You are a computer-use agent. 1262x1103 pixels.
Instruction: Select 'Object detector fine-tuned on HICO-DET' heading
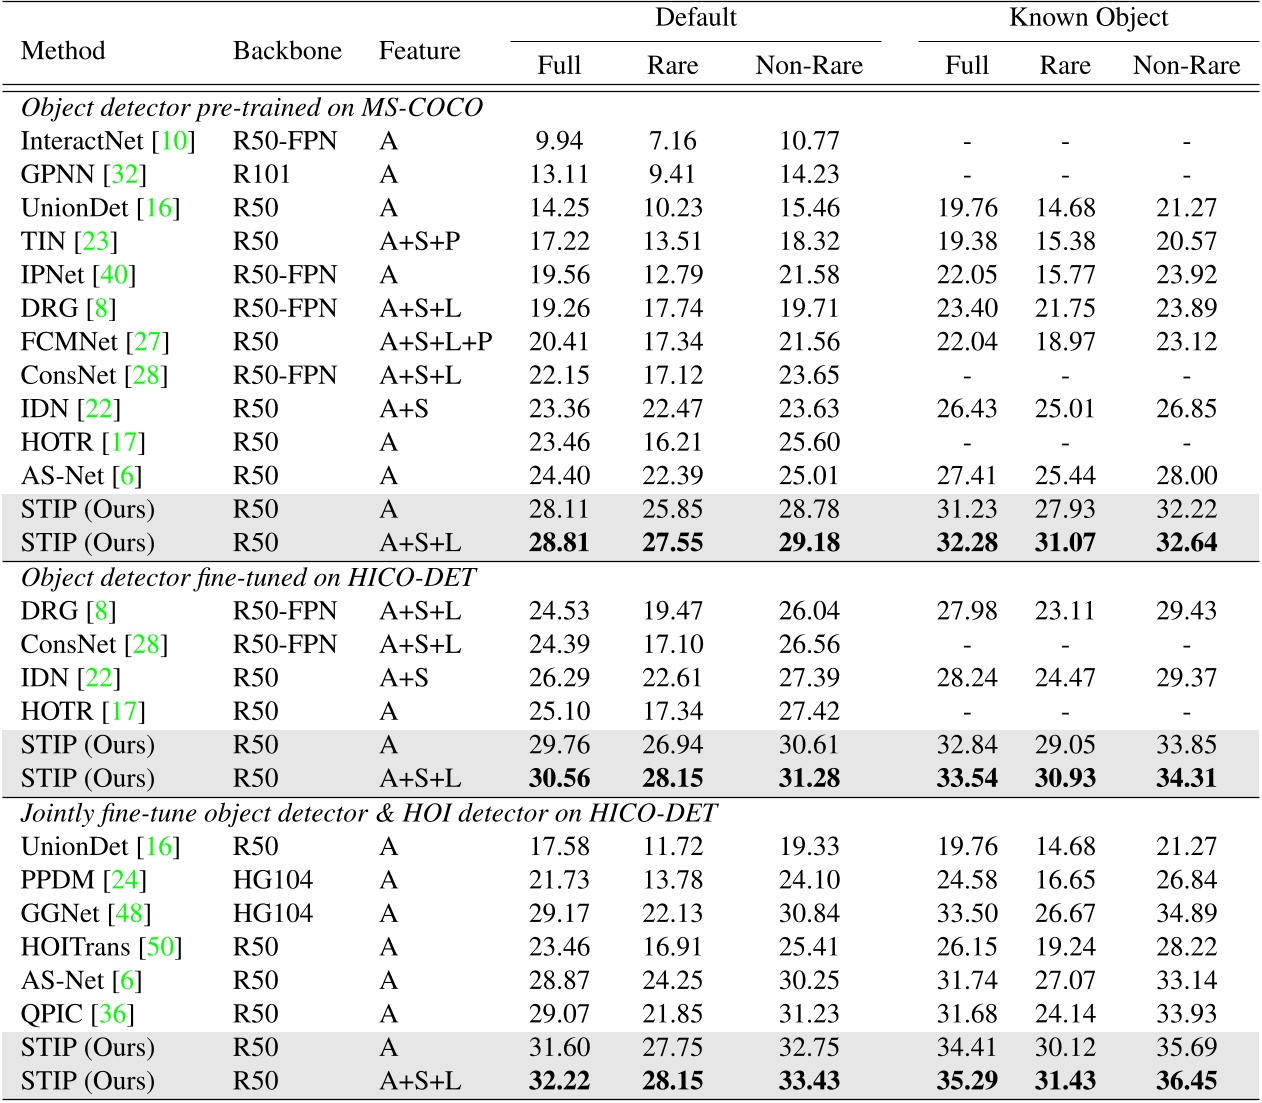[x=248, y=578]
